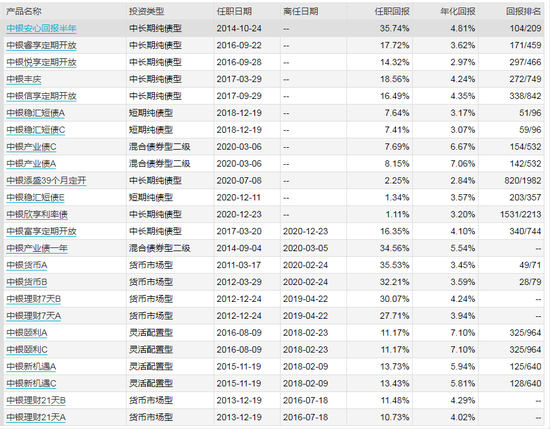The image size is (550, 429).
Task: Select 短期纯债型 in 中银稳汇短债E row
Action: coord(151,197)
